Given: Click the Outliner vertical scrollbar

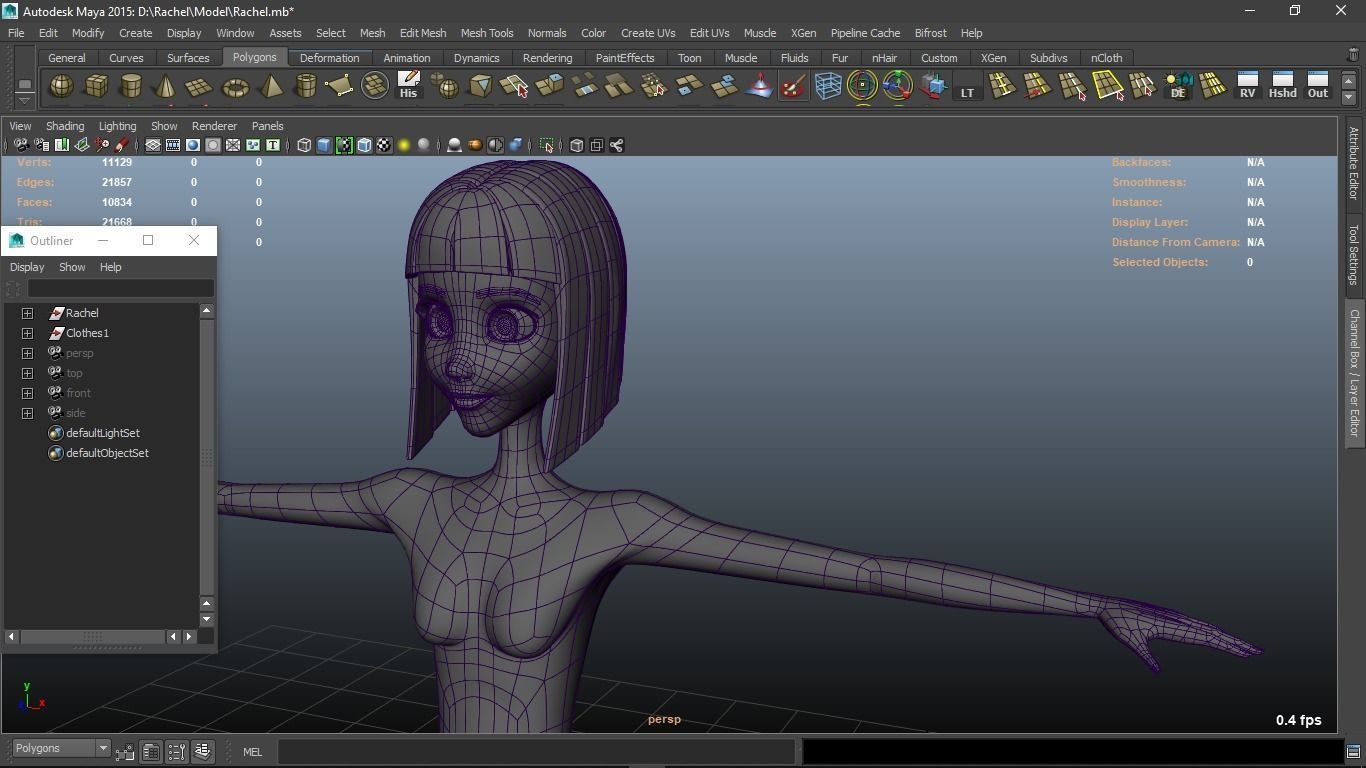Looking at the screenshot, I should pyautogui.click(x=207, y=457).
